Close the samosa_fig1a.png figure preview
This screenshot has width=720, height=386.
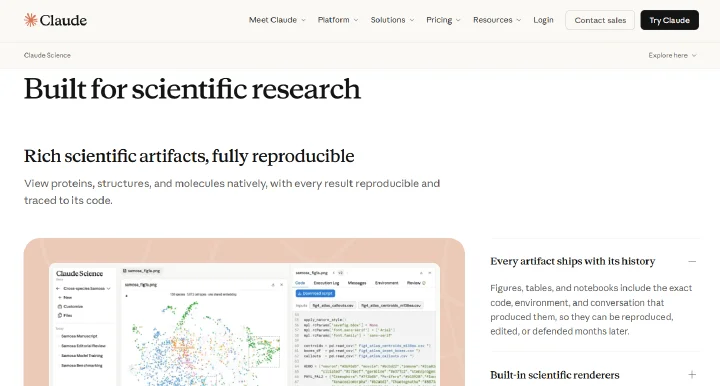281,285
